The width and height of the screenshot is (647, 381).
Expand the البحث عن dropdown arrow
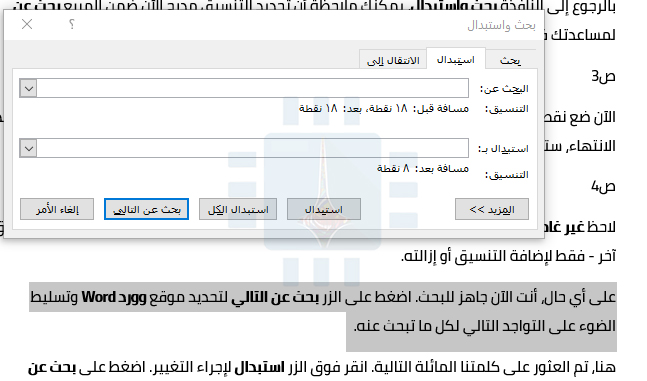coord(28,88)
